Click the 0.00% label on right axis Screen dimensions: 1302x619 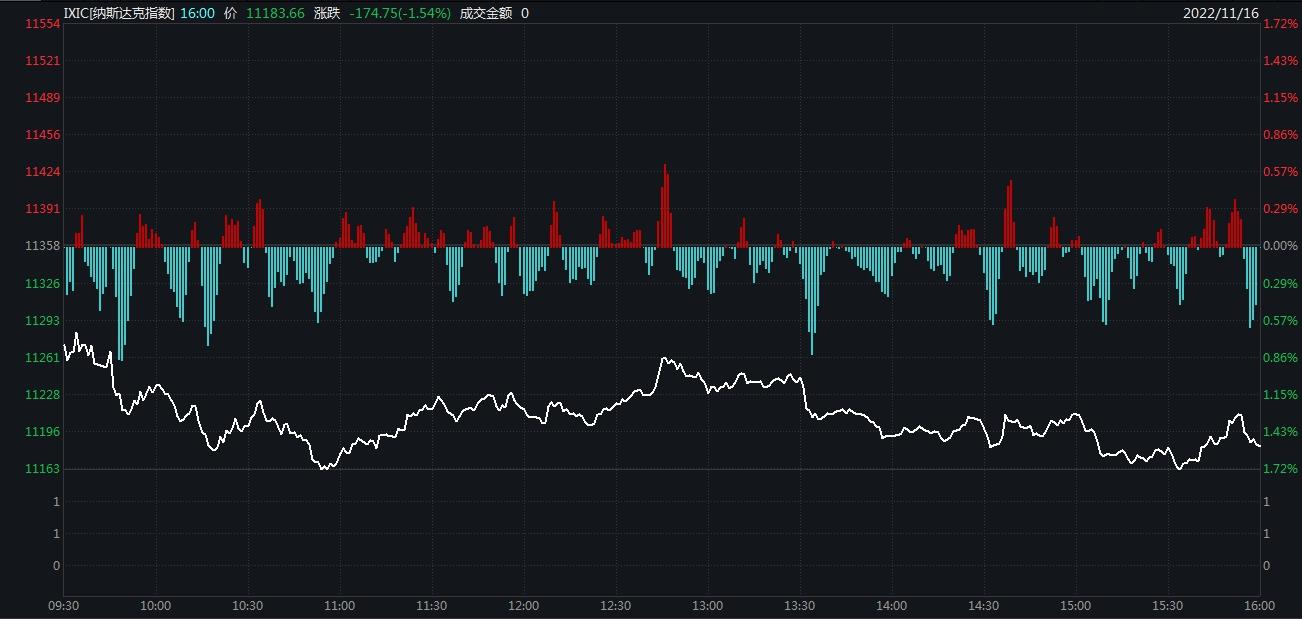[1280, 246]
